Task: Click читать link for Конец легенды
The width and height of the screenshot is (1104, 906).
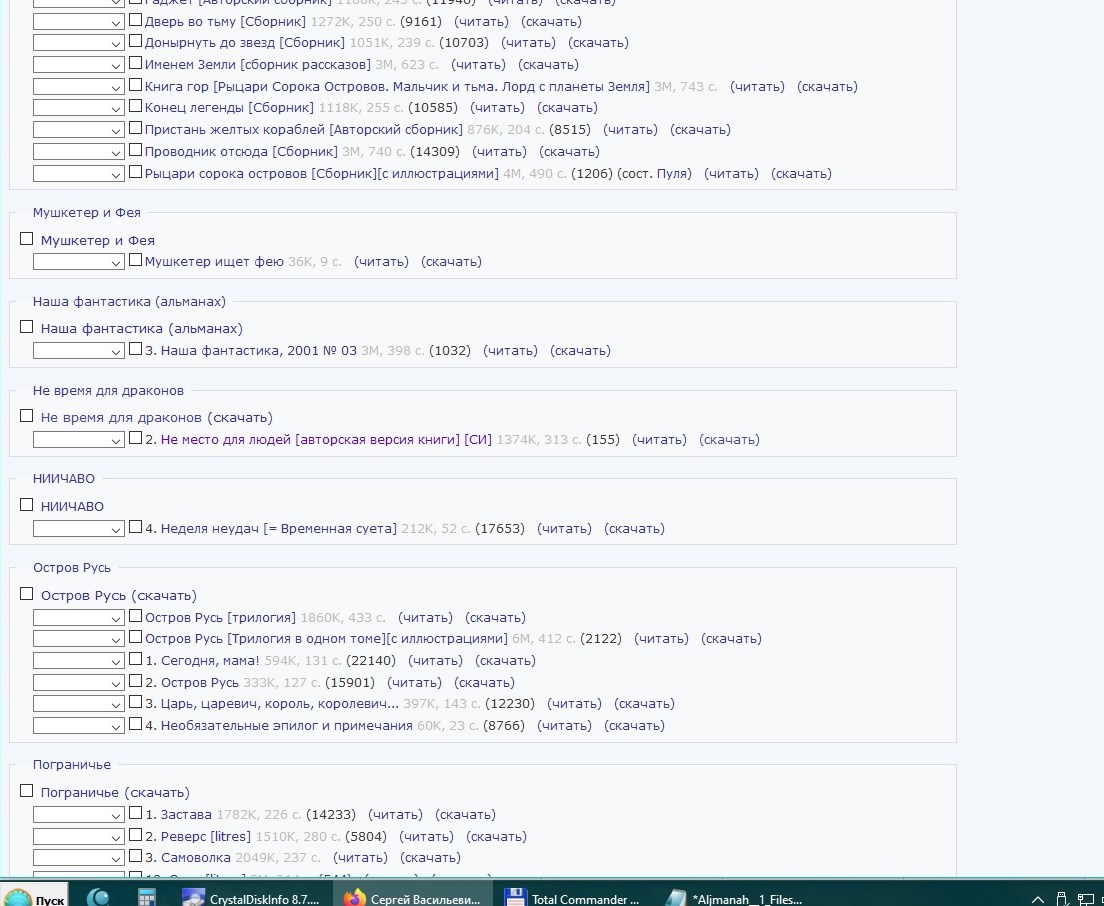Action: [x=498, y=108]
